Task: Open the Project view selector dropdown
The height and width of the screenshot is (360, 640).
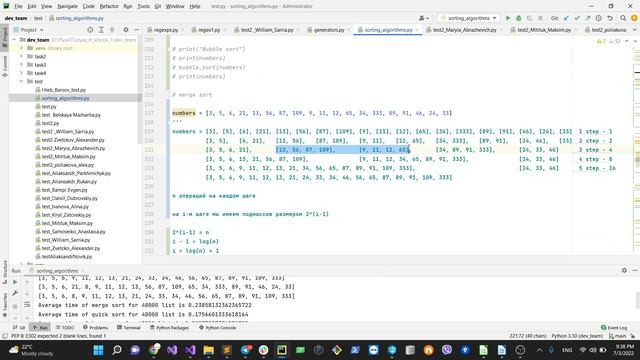Action: [29, 30]
